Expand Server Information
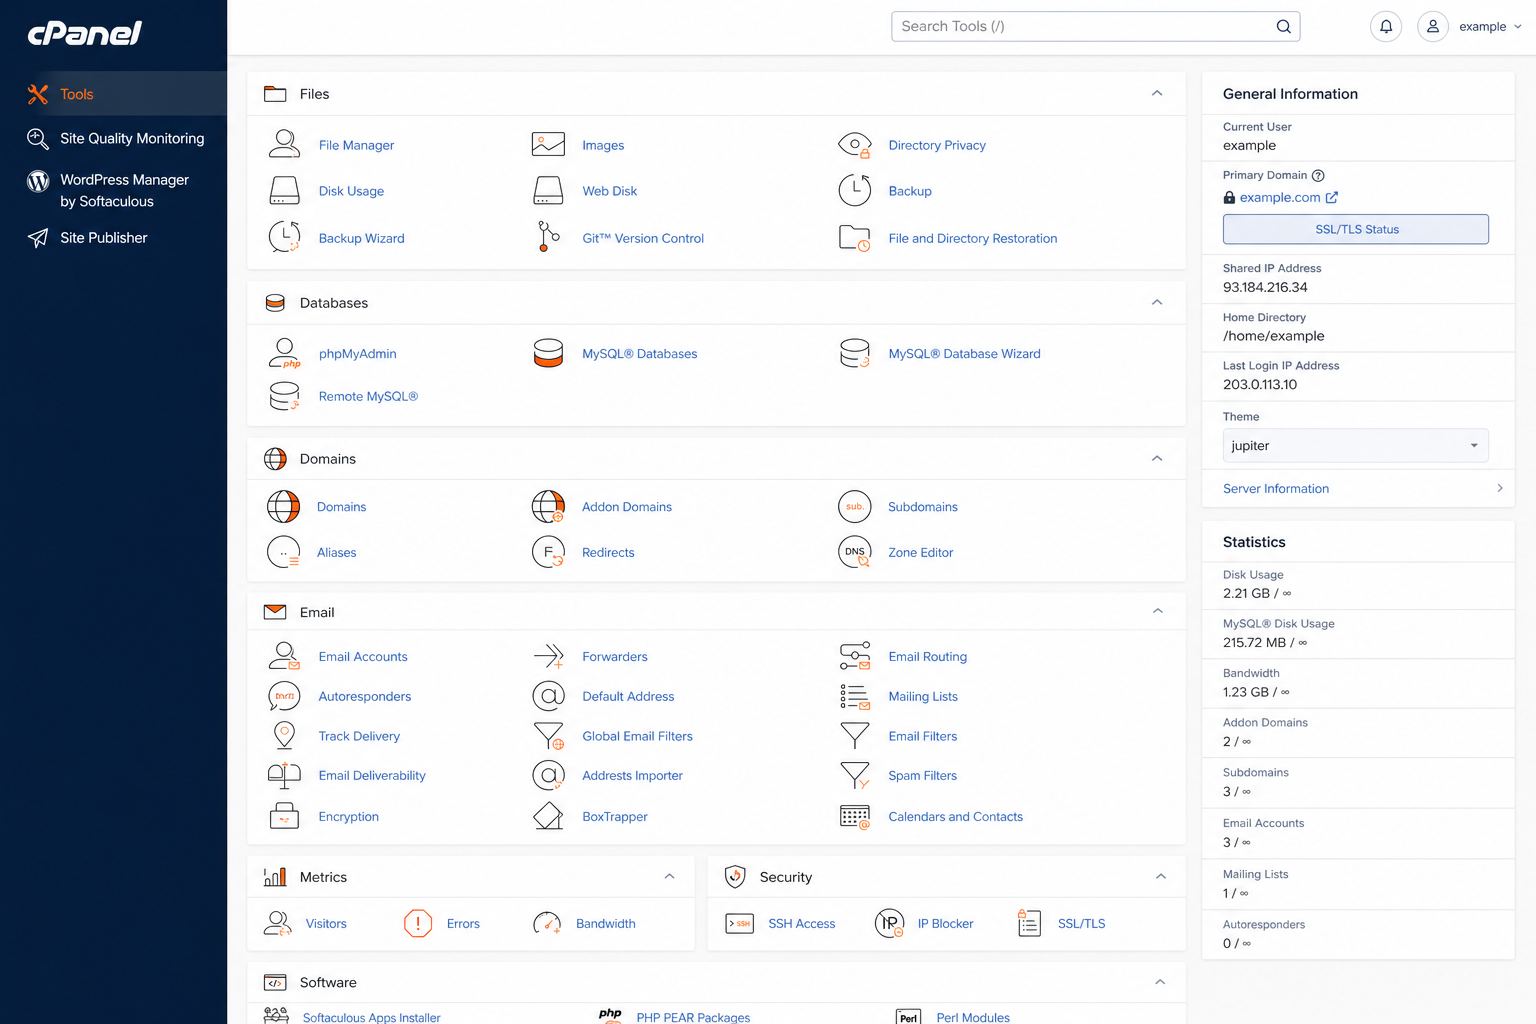The height and width of the screenshot is (1024, 1536). [1358, 488]
